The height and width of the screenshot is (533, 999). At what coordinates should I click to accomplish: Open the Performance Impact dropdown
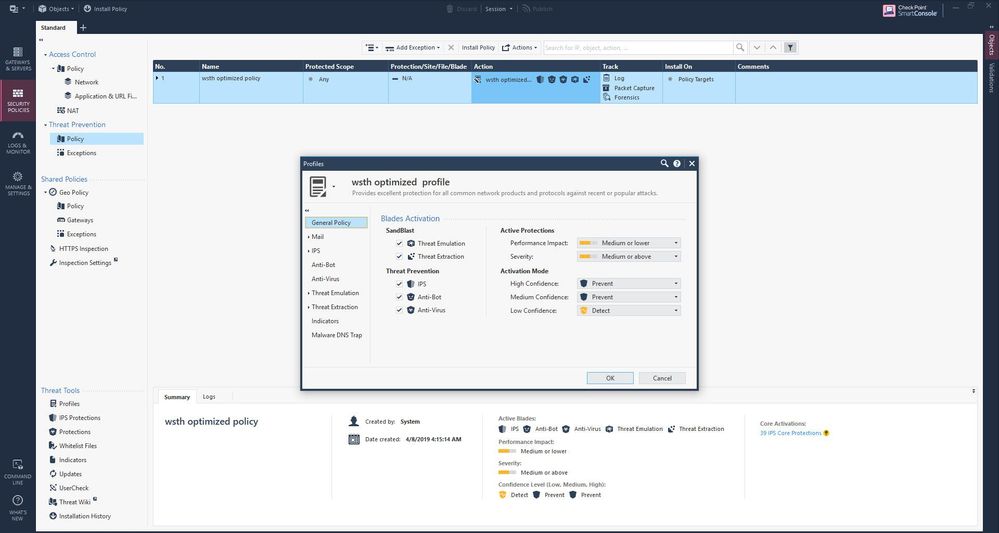(x=629, y=243)
